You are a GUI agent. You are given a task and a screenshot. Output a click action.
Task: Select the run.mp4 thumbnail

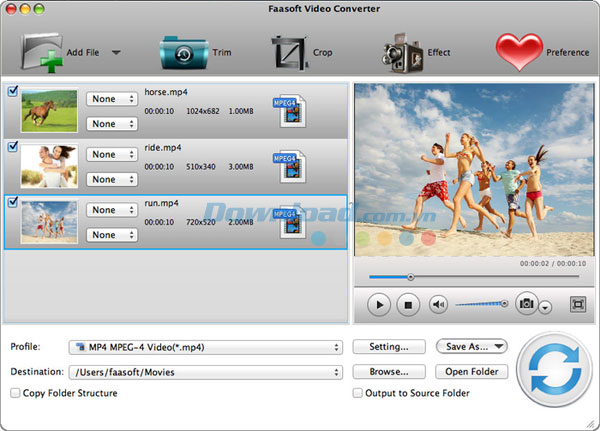point(49,222)
